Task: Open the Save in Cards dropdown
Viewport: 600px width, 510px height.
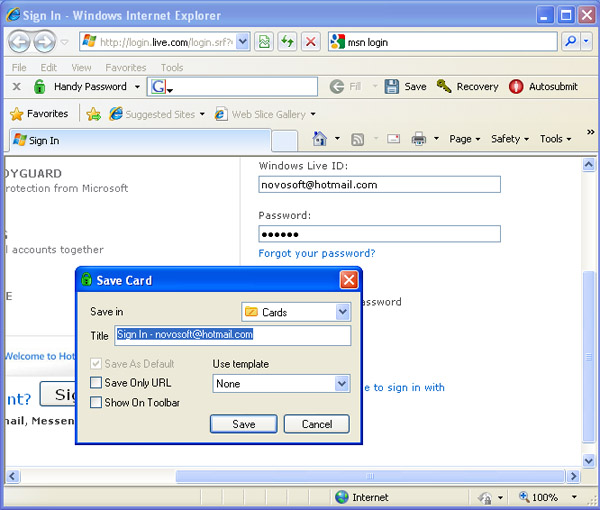Action: tap(343, 312)
